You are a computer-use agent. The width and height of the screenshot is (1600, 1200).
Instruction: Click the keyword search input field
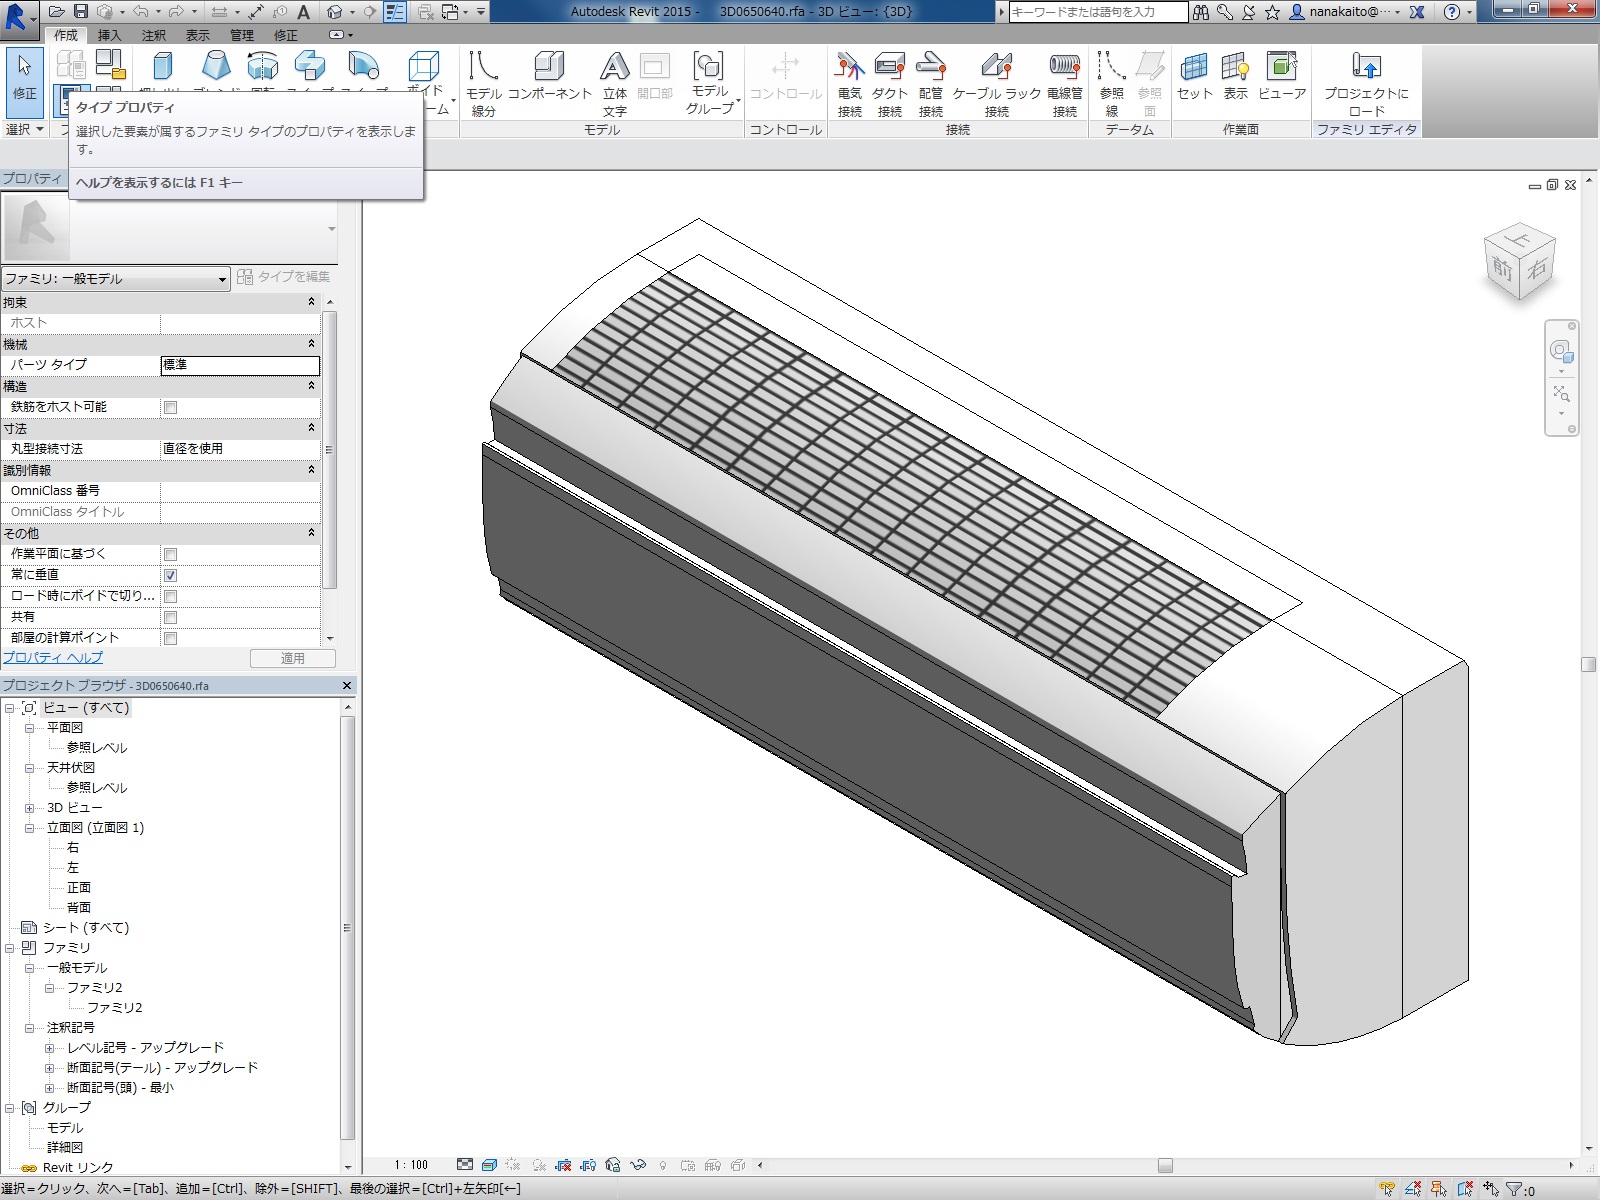click(1096, 12)
